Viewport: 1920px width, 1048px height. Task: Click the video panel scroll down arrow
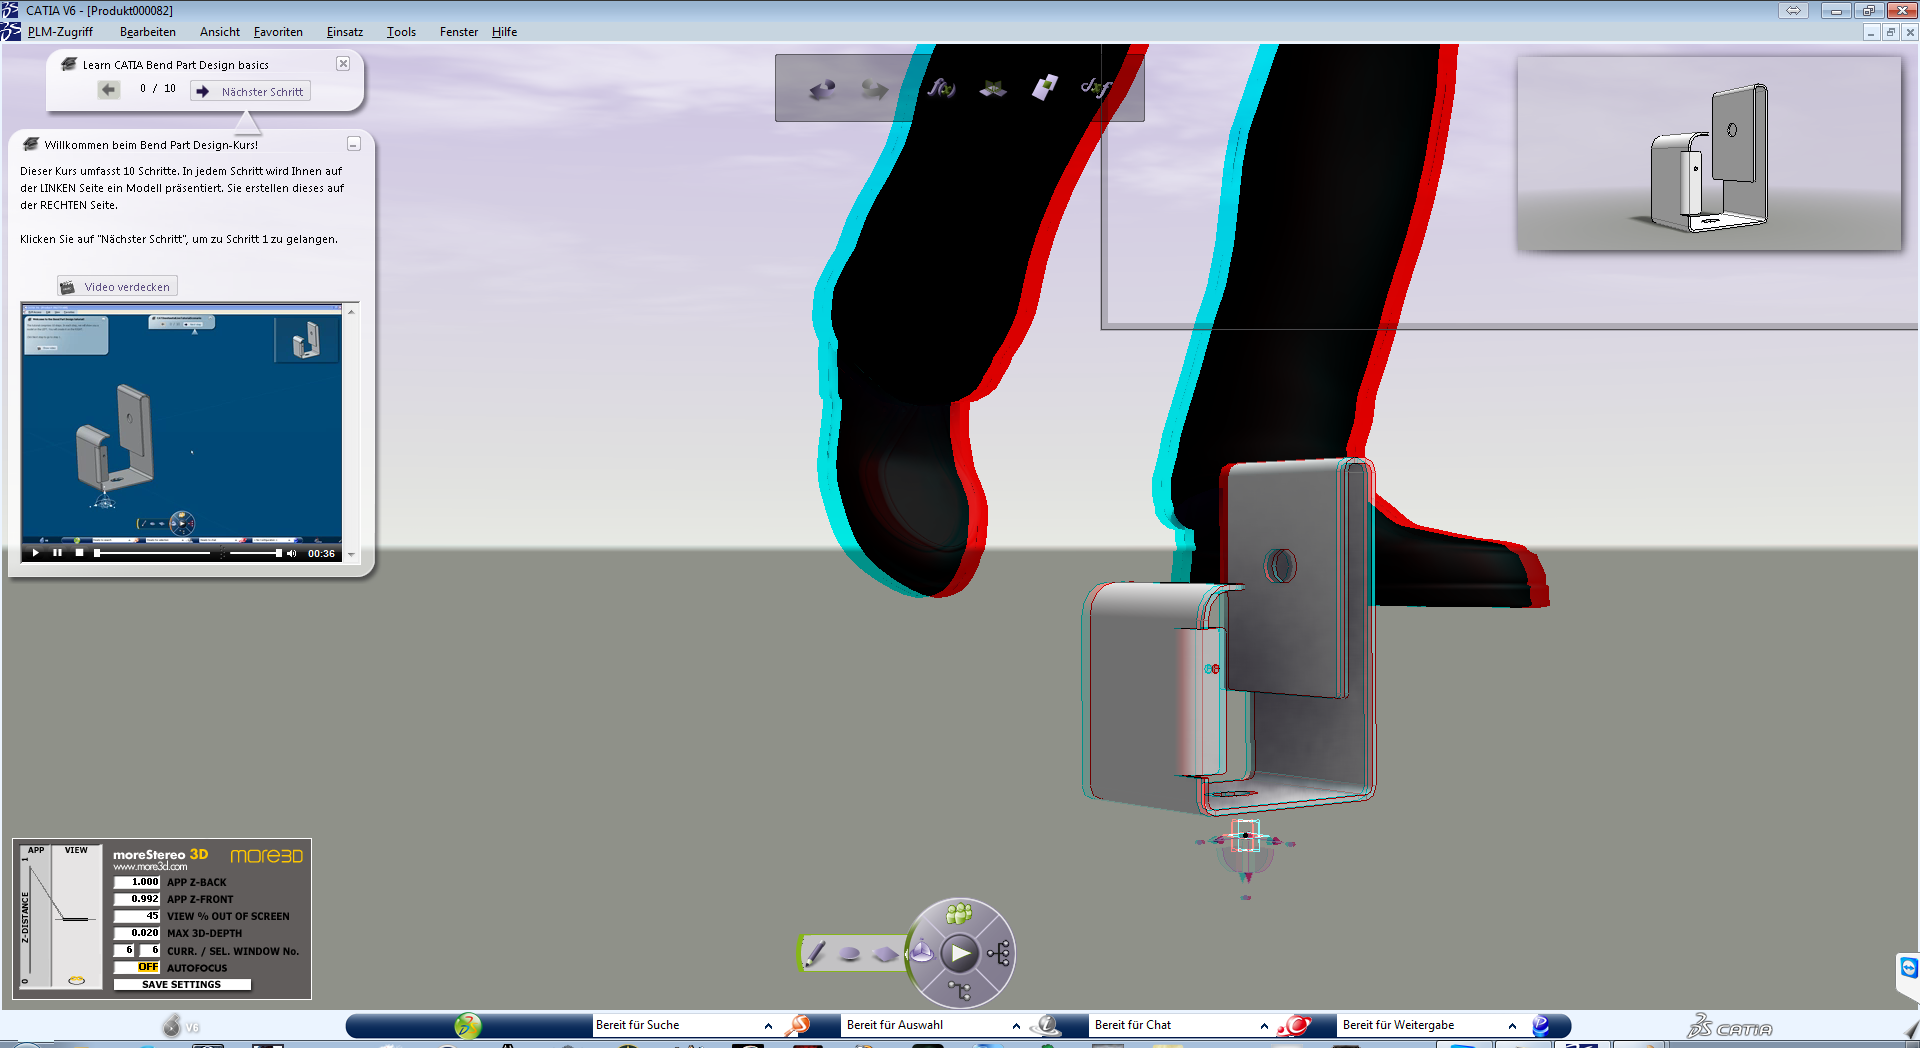click(351, 554)
